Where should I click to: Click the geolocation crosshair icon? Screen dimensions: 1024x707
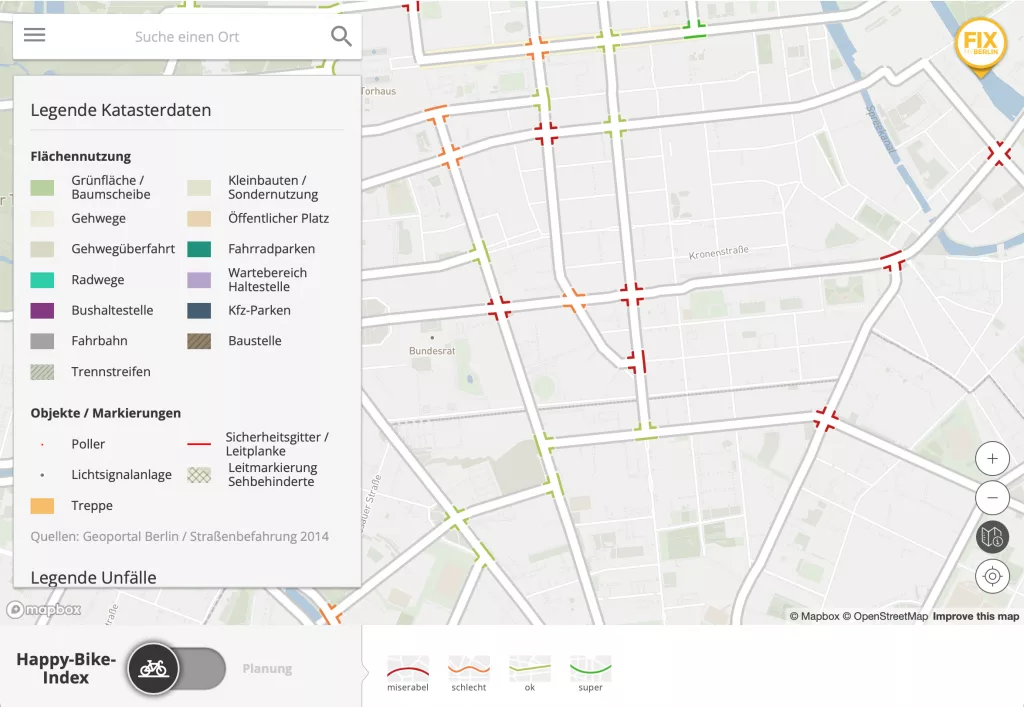pyautogui.click(x=992, y=576)
